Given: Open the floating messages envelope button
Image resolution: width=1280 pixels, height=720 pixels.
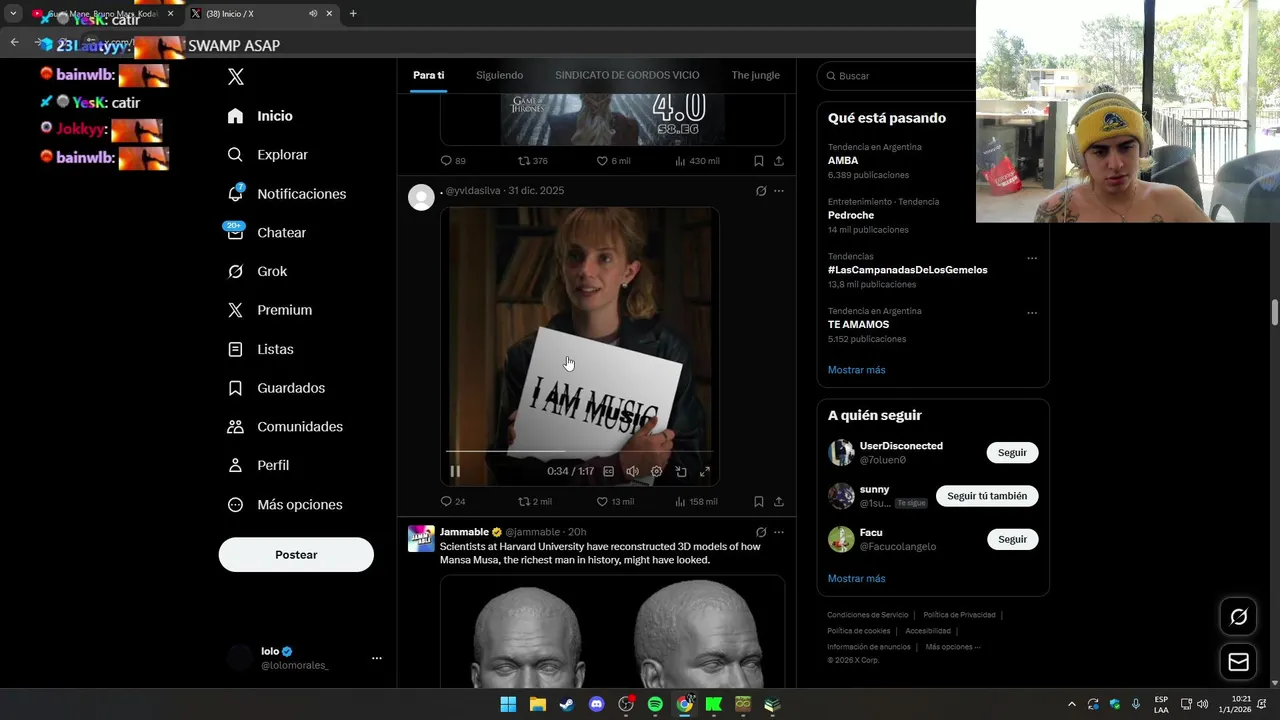Looking at the screenshot, I should tap(1238, 662).
